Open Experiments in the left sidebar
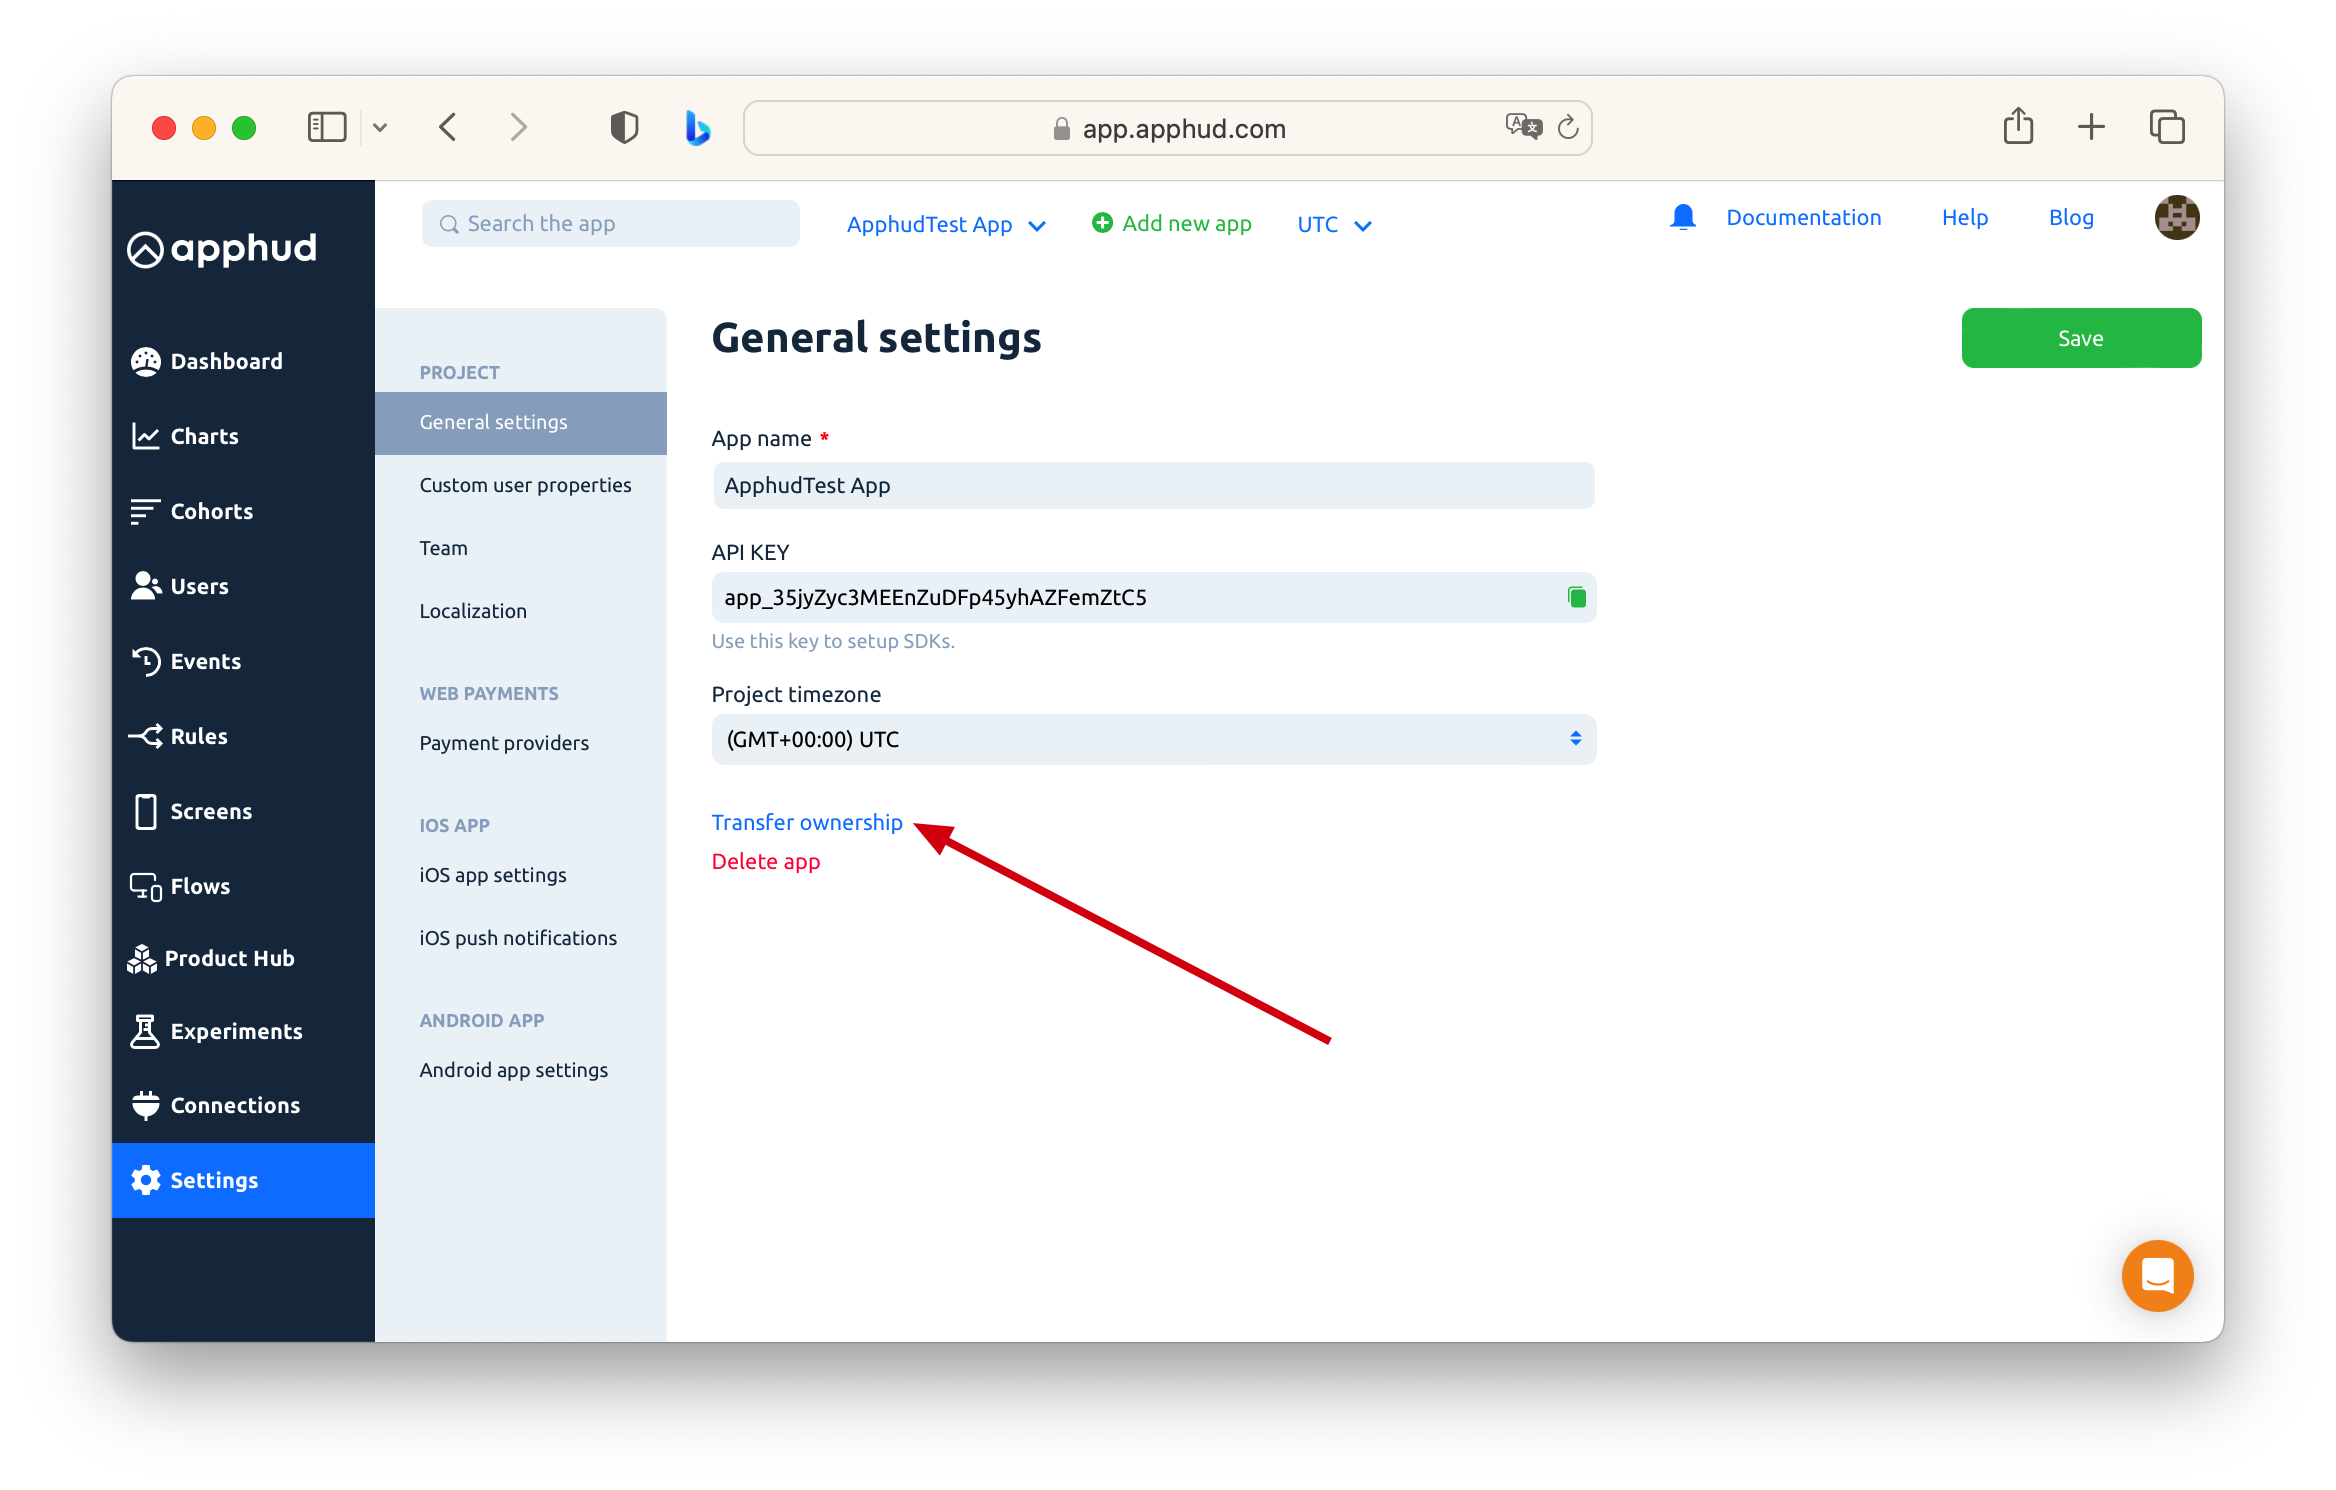The height and width of the screenshot is (1490, 2336). pyautogui.click(x=236, y=1031)
